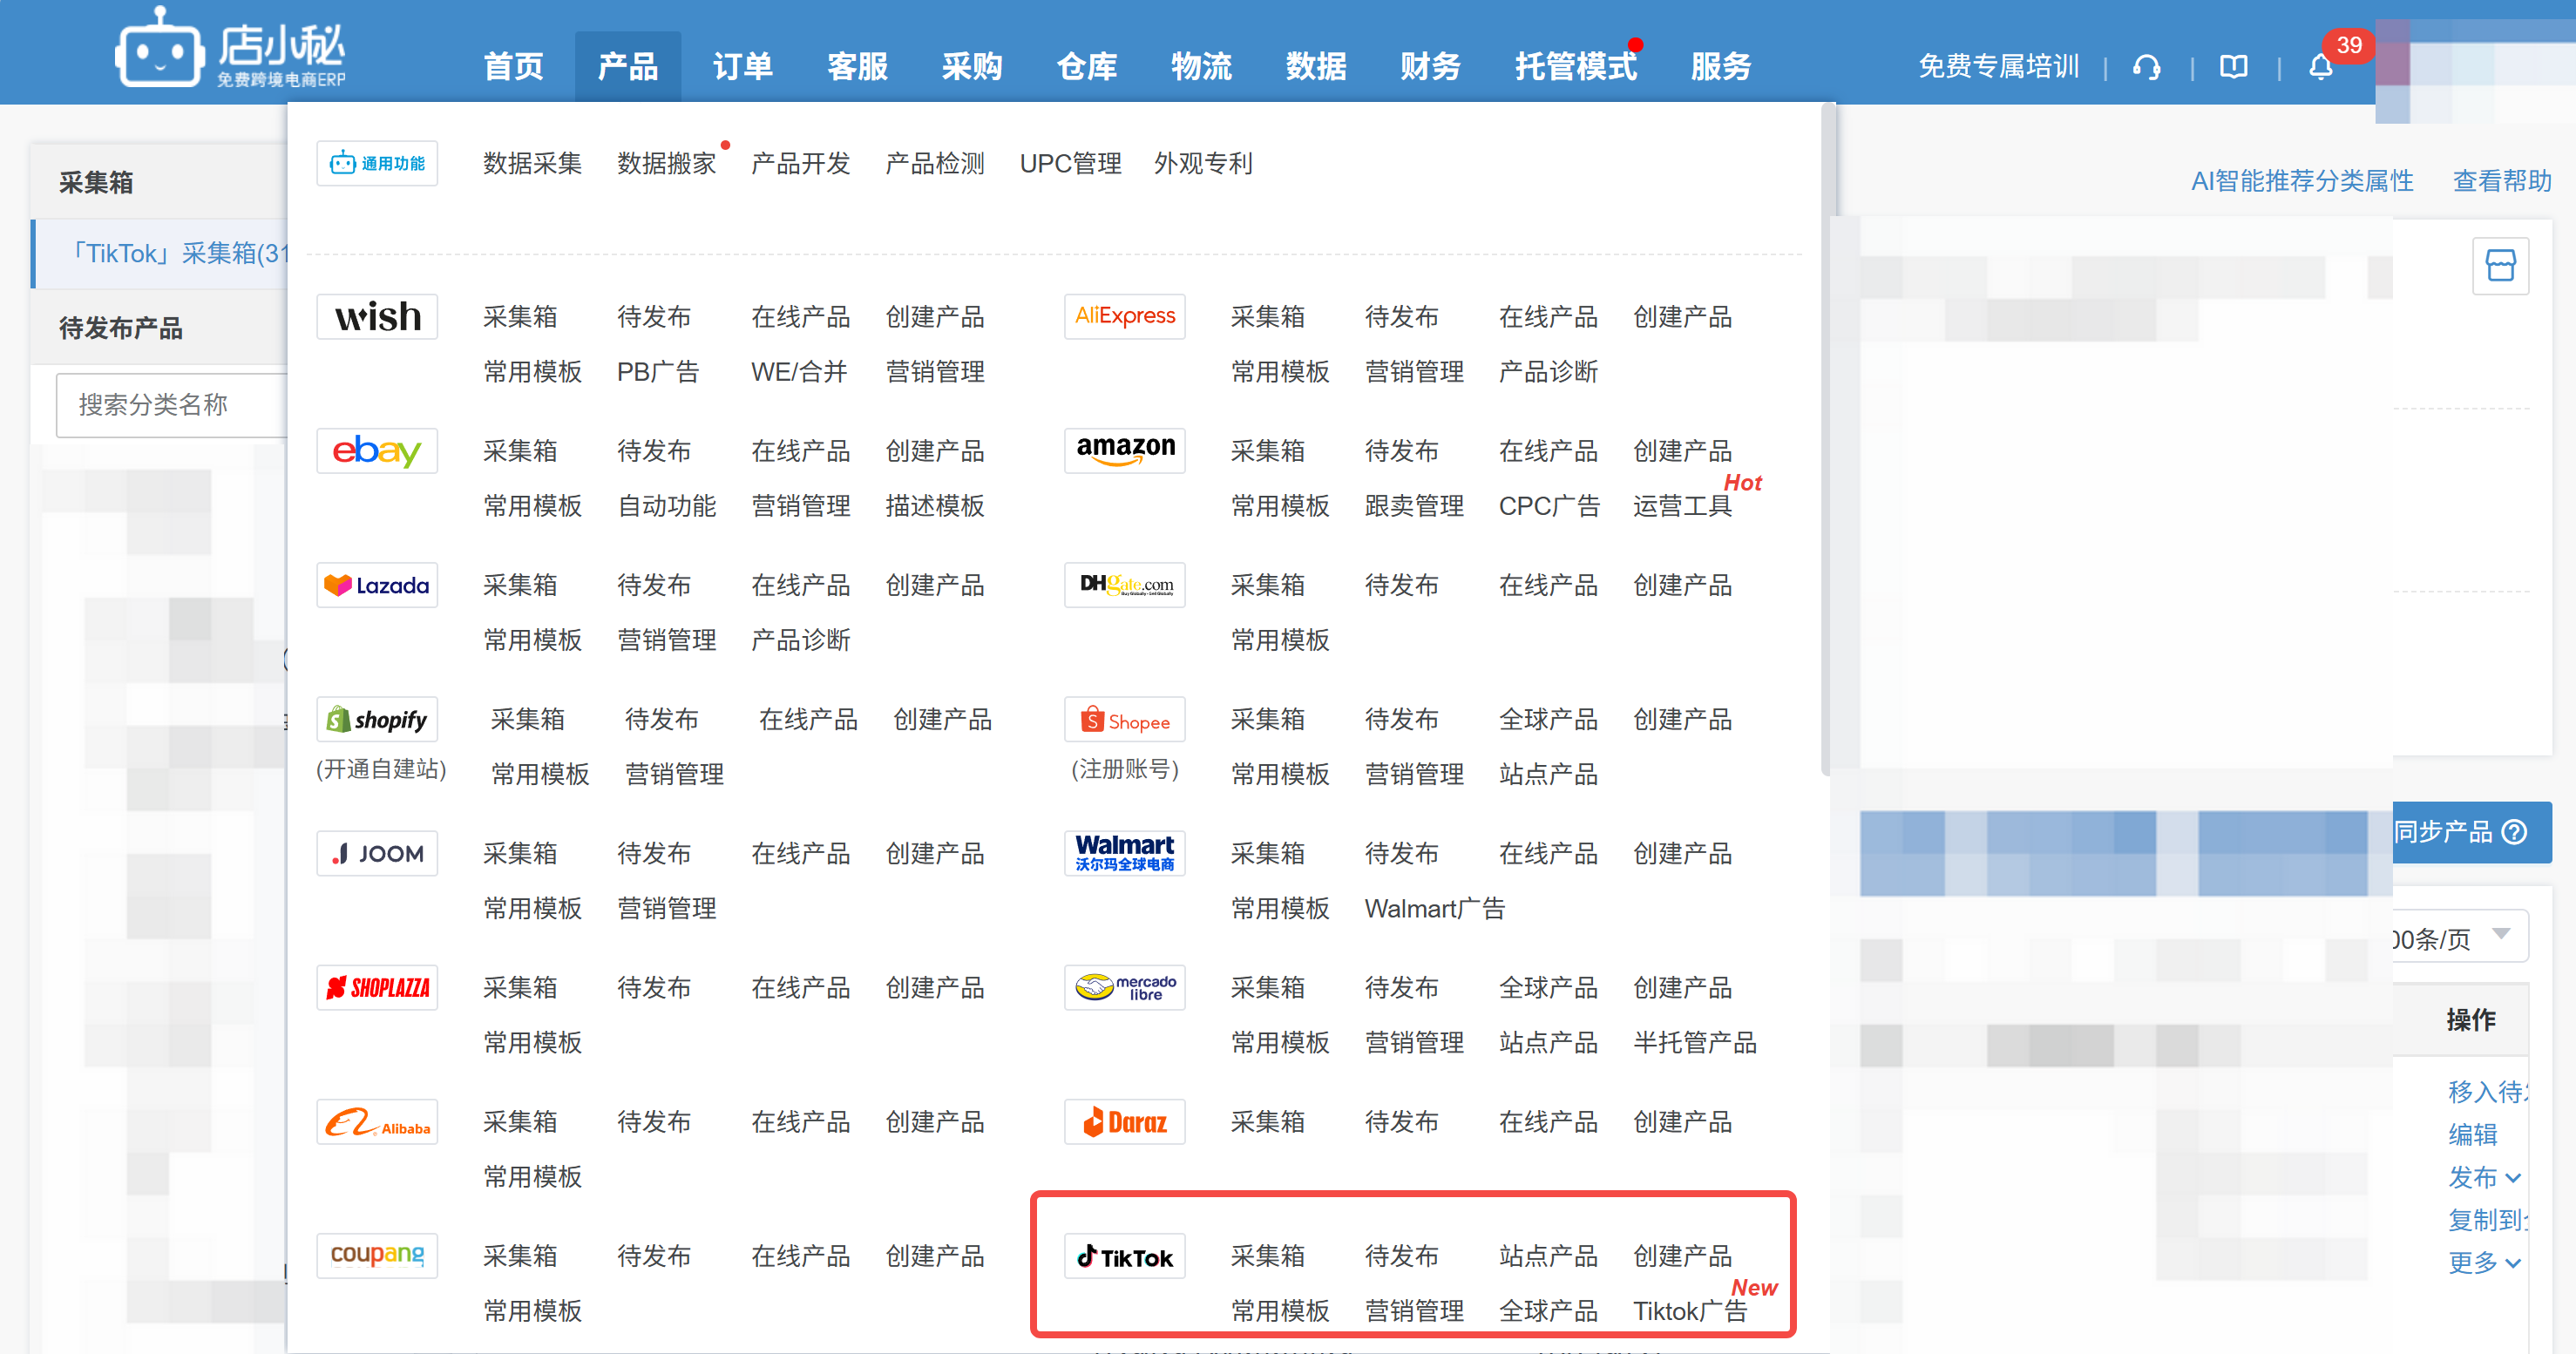Open 数据采集 under general functions

pyautogui.click(x=532, y=163)
